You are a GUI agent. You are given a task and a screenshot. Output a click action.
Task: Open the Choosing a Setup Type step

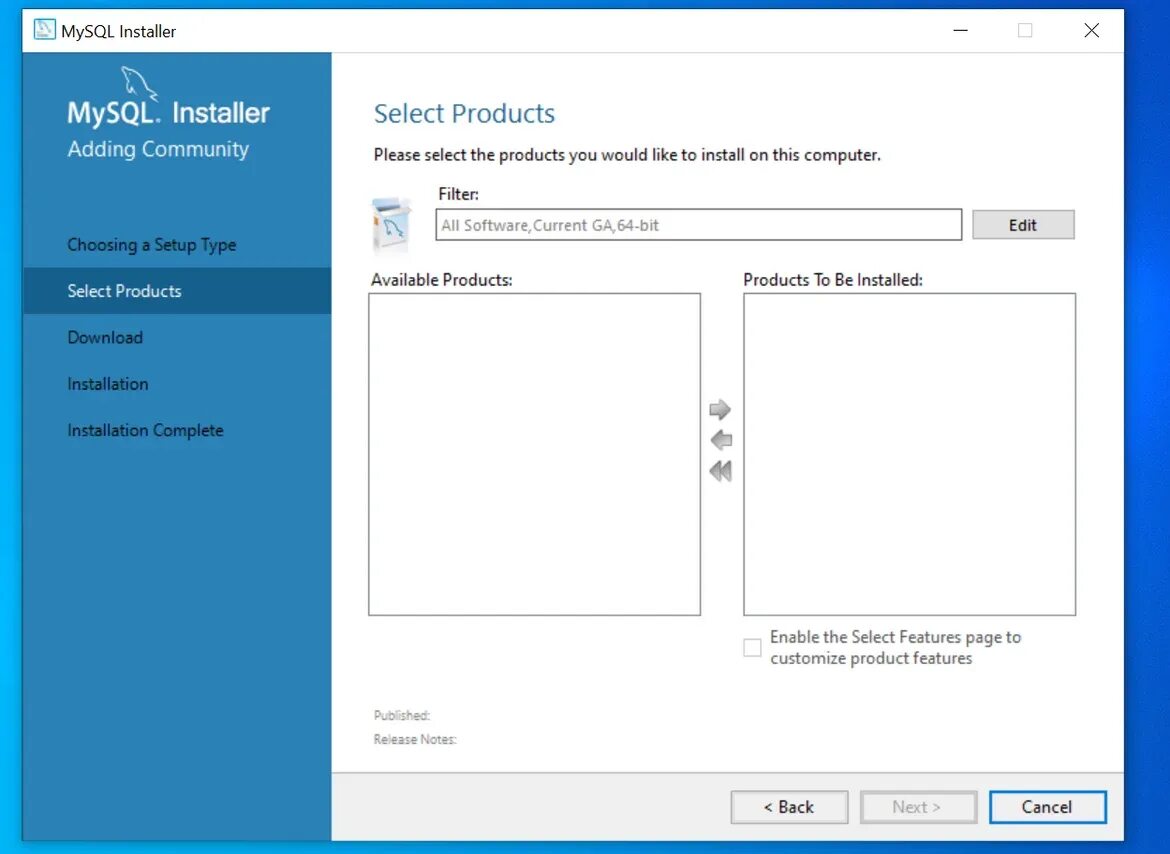tap(151, 245)
